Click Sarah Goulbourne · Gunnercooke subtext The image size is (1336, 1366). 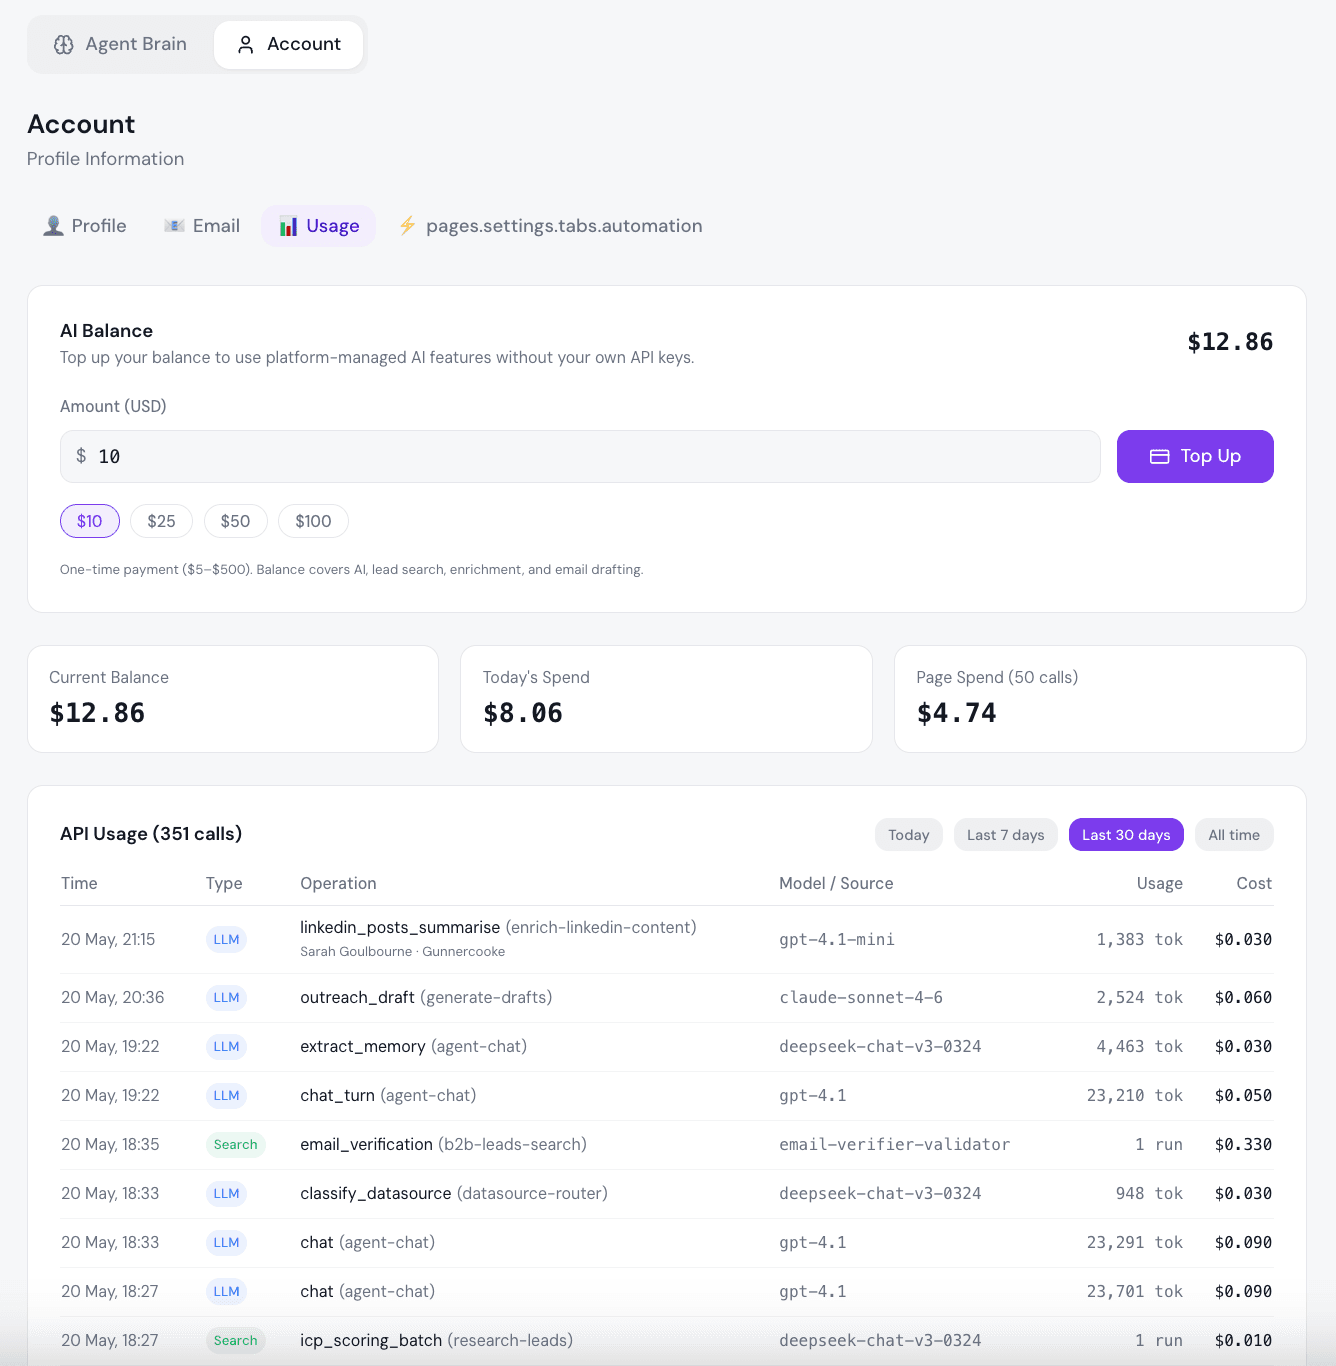click(402, 952)
